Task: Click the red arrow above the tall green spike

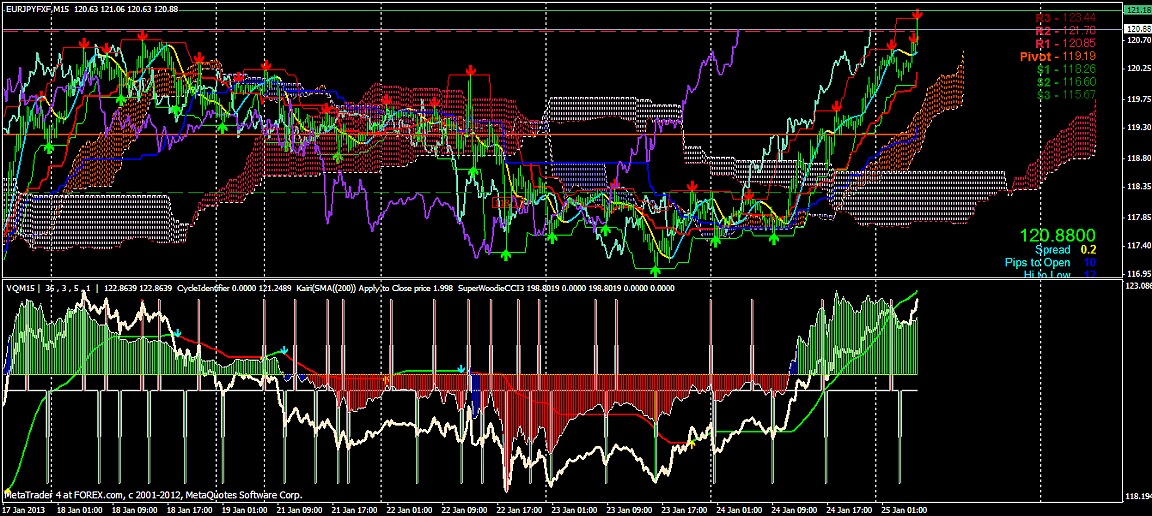Action: tap(470, 71)
